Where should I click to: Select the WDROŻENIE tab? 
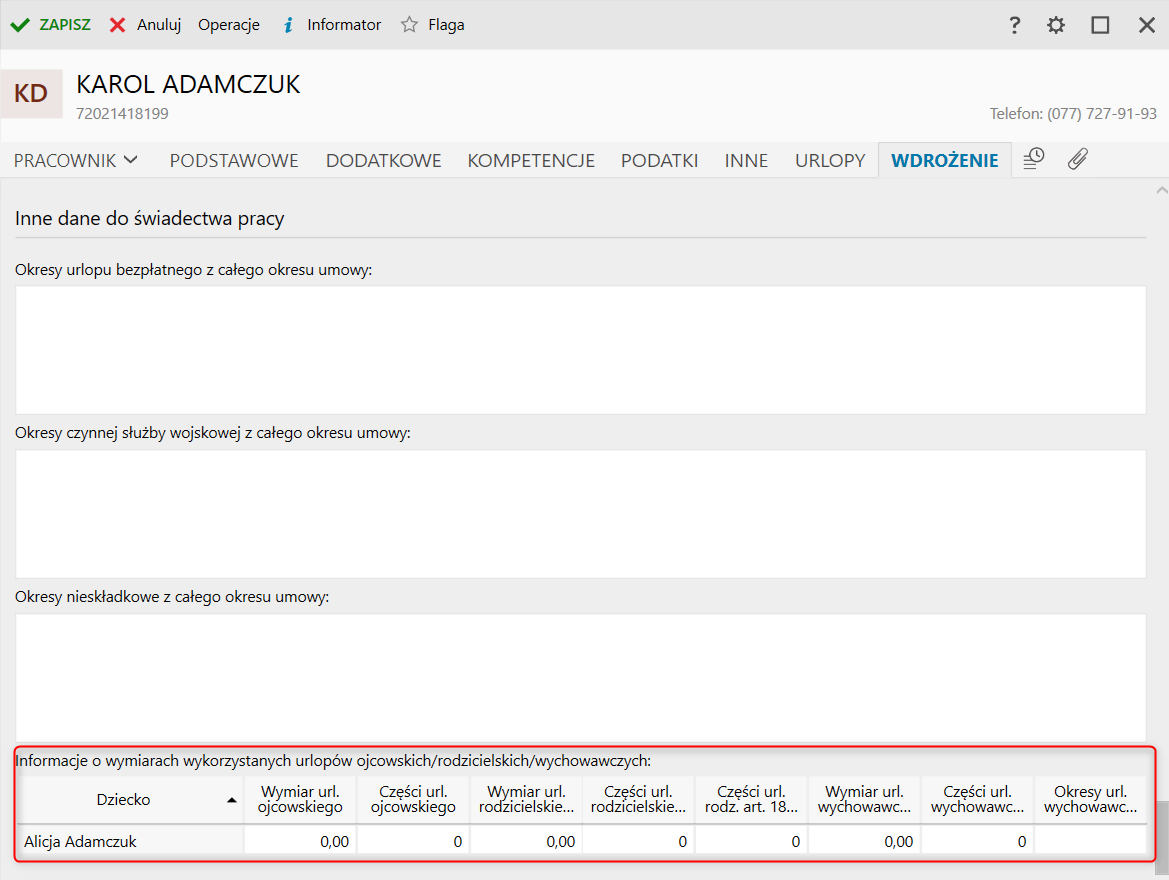(945, 160)
